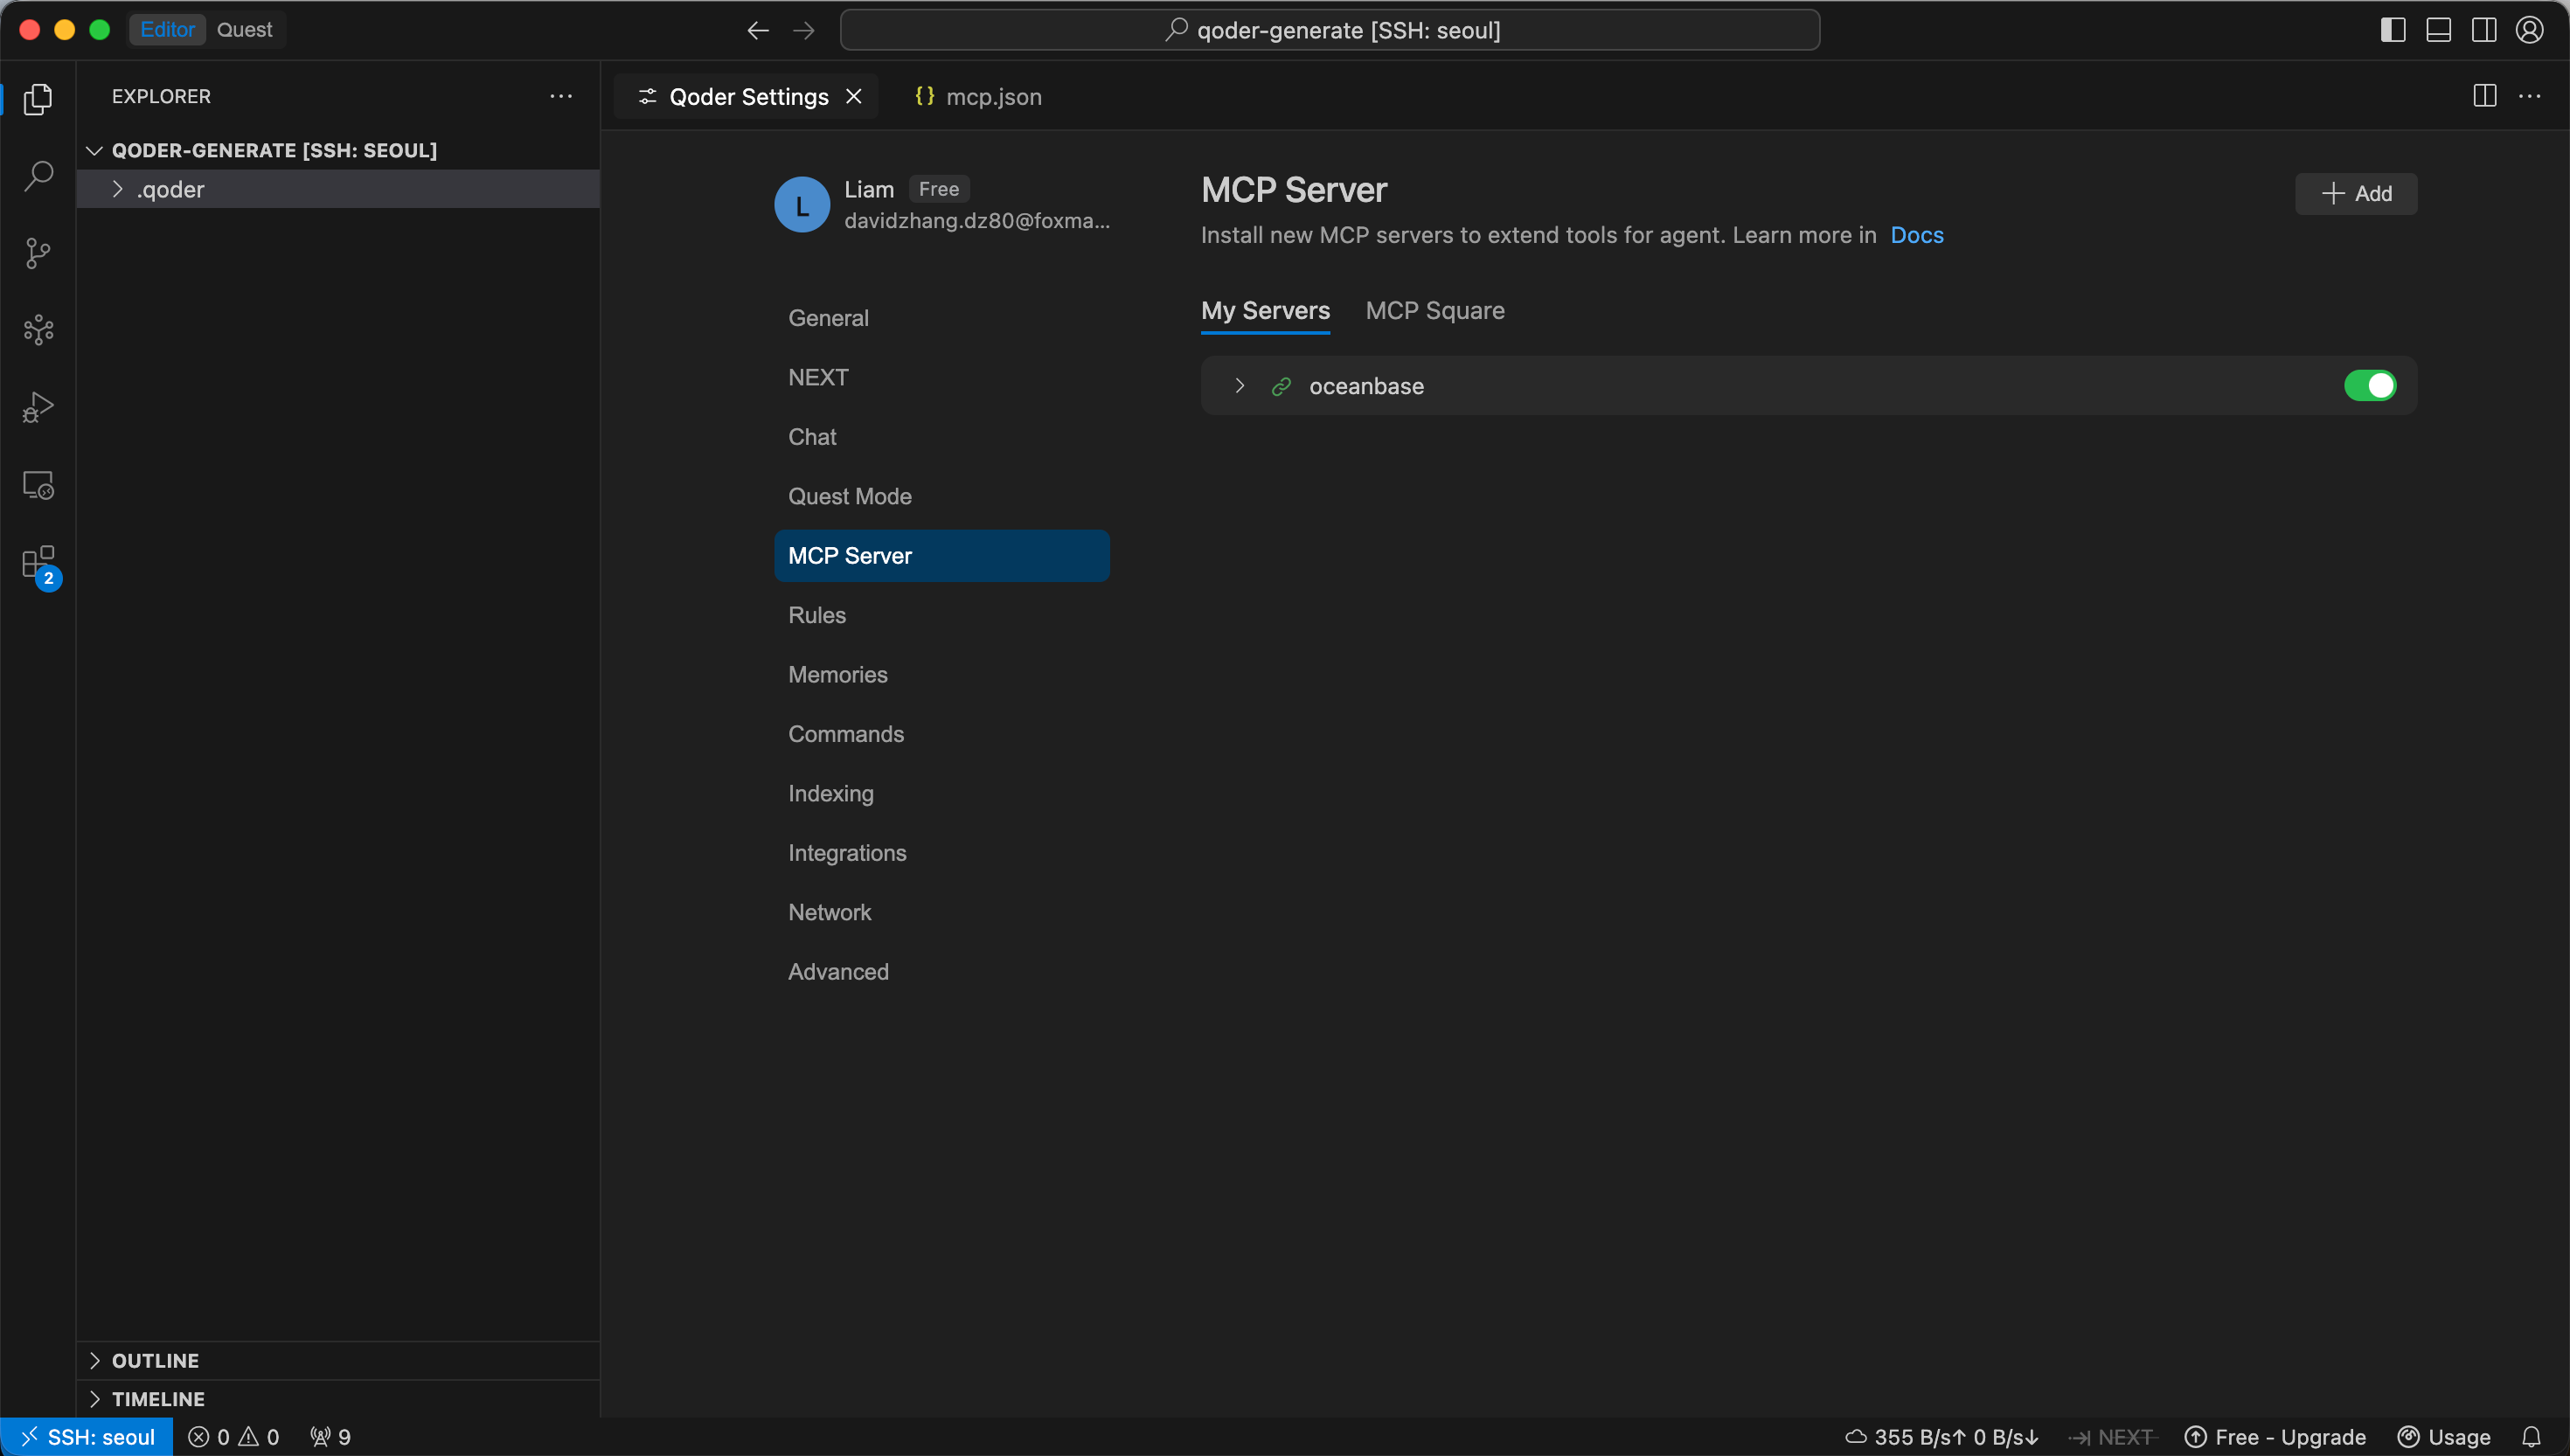Screen dimensions: 2570x1456
Task: Go forward using the right arrow
Action: pyautogui.click(x=803, y=30)
